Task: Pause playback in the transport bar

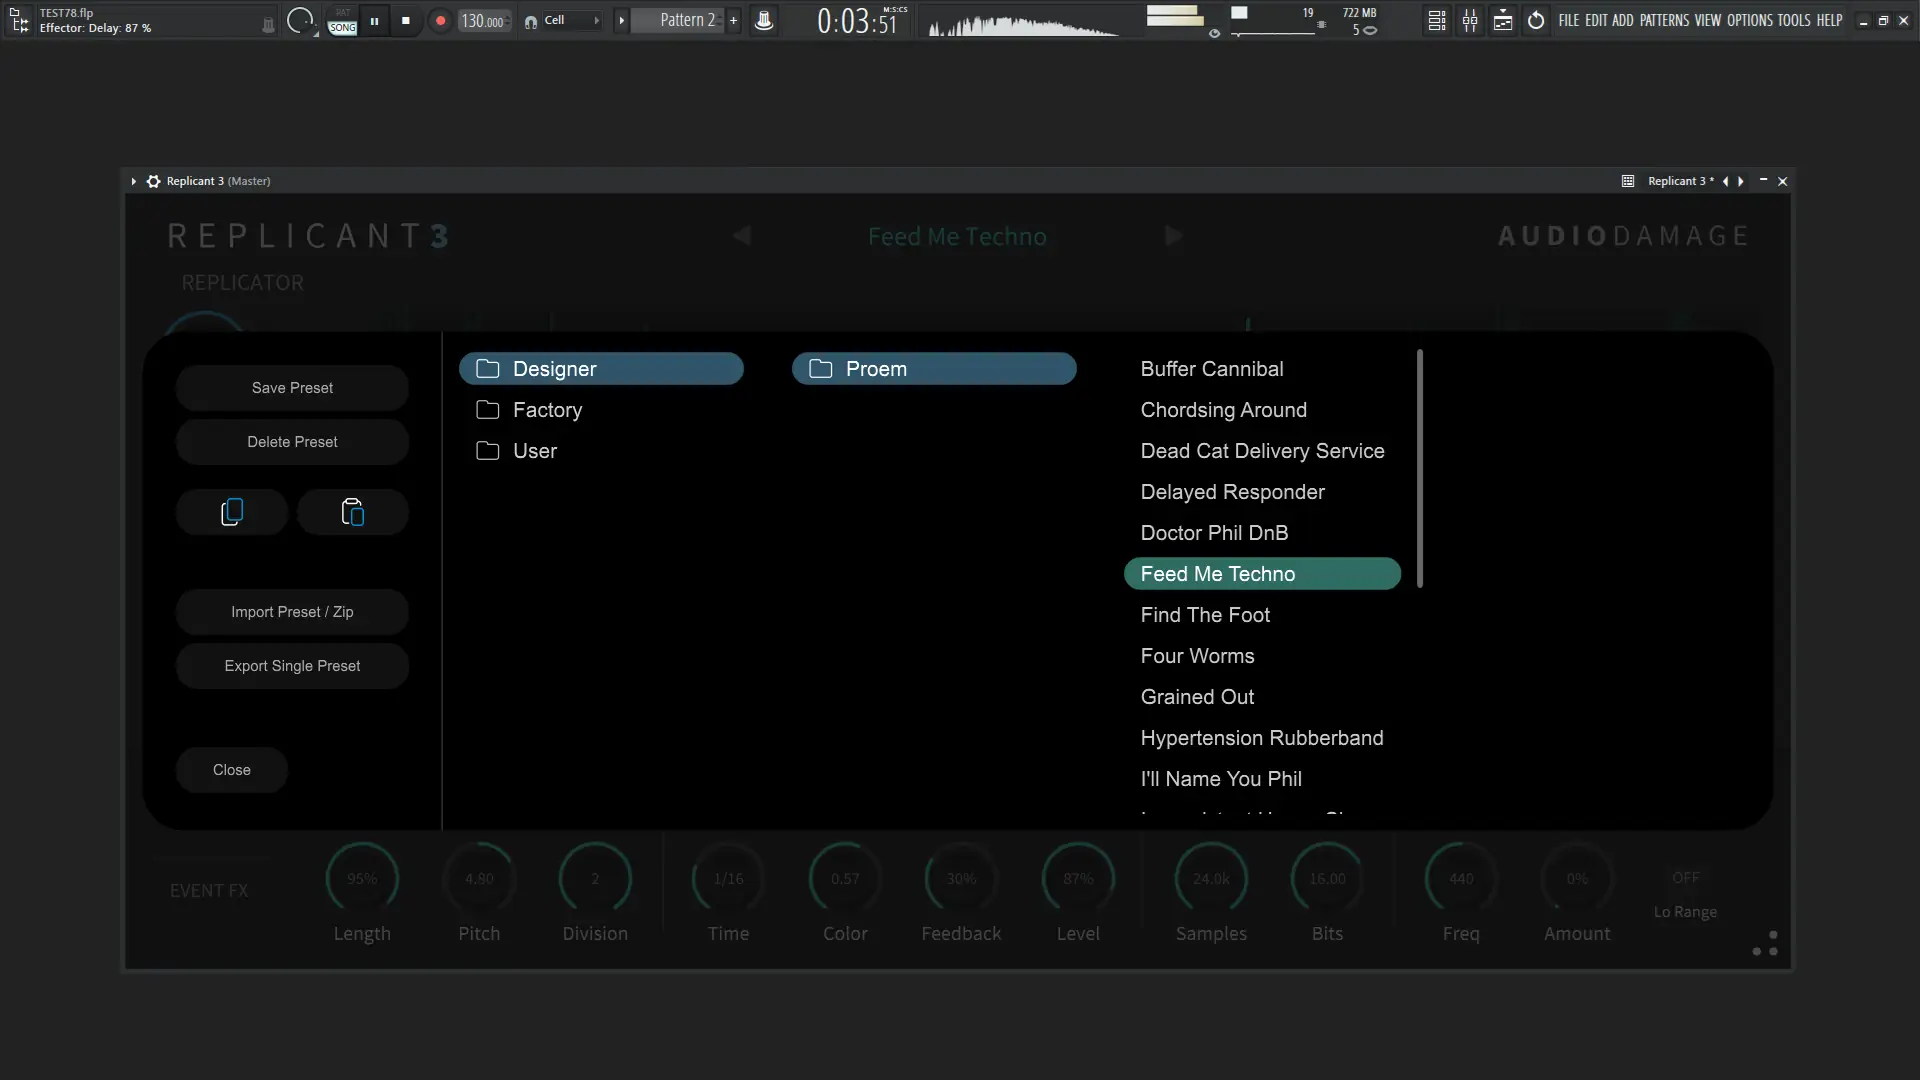Action: tap(374, 20)
